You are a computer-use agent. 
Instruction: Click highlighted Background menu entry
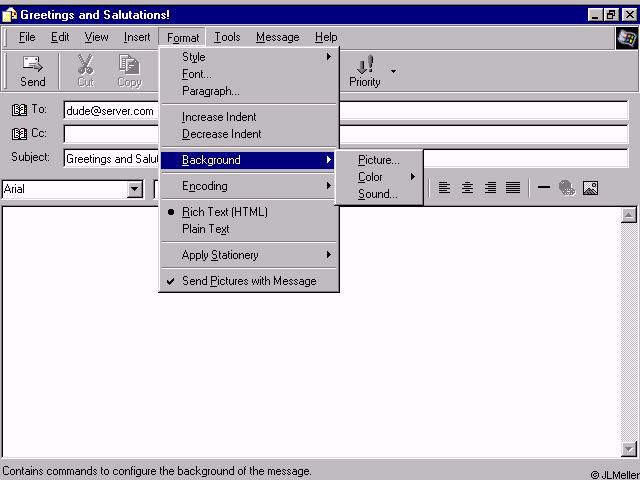247,160
